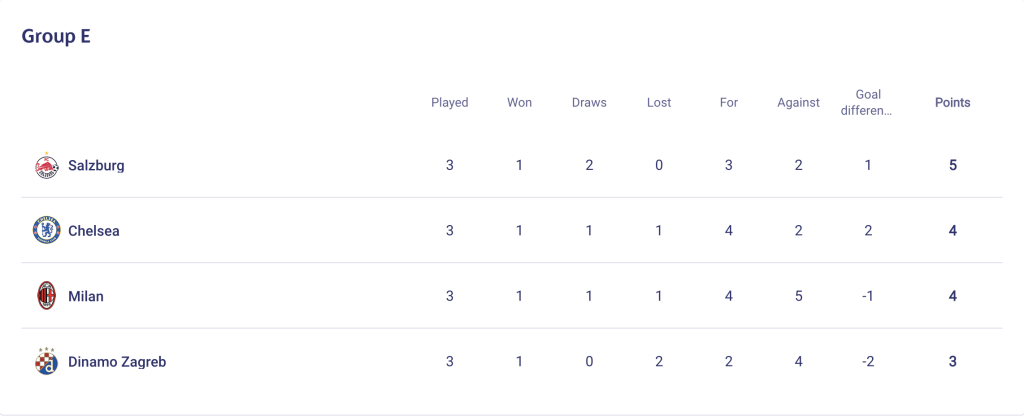Open the Dinamo Zagreb team link
Image resolution: width=1024 pixels, height=416 pixels.
tap(117, 362)
